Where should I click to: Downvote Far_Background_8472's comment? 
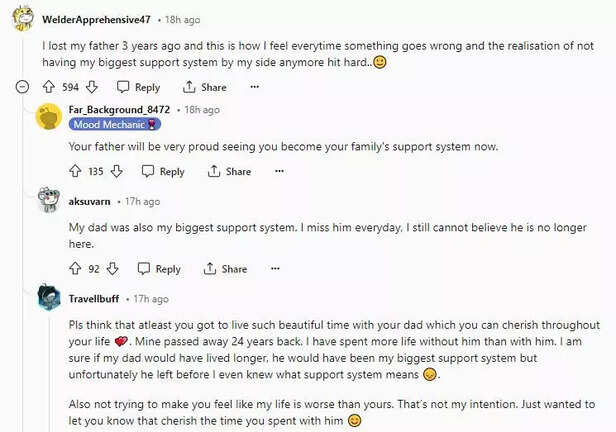pos(115,171)
